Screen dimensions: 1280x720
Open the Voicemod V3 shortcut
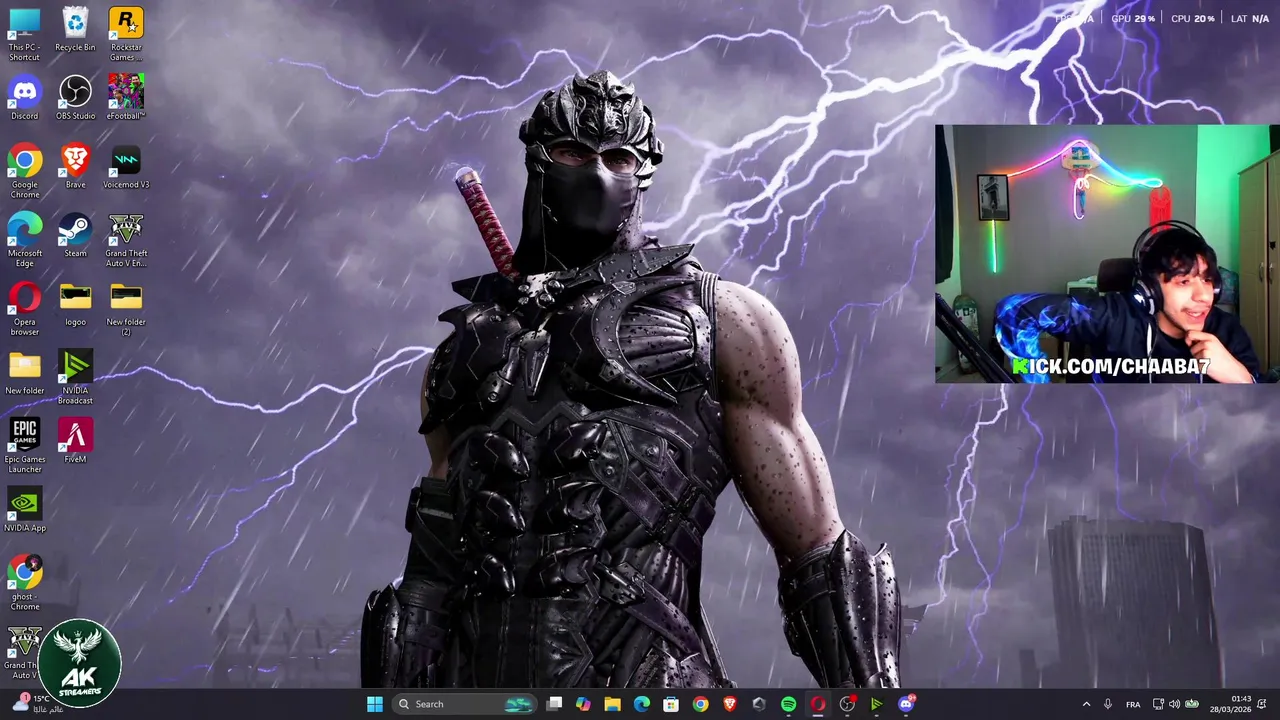point(126,167)
